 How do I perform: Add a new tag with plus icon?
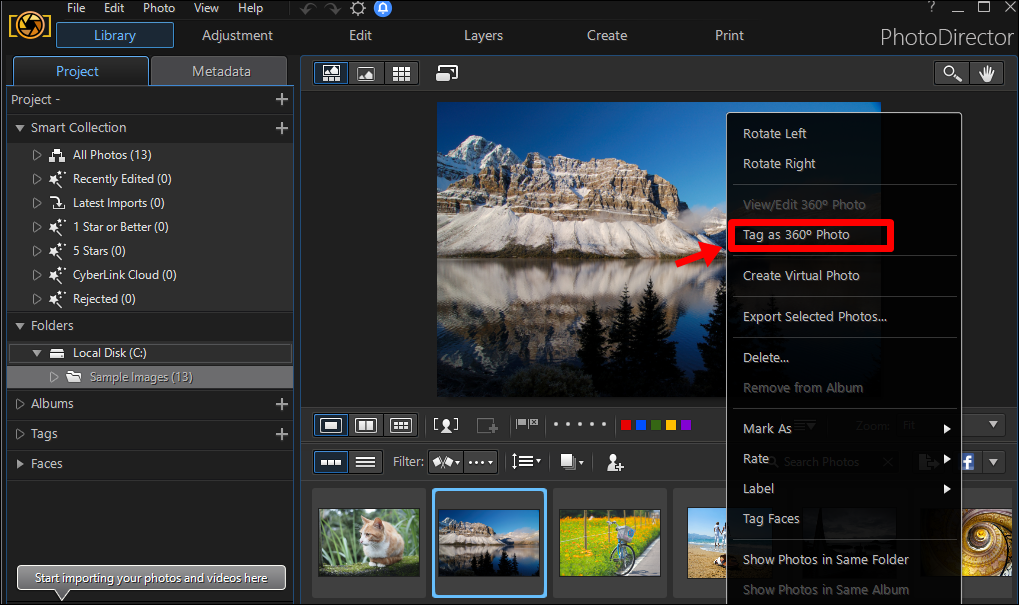click(281, 434)
